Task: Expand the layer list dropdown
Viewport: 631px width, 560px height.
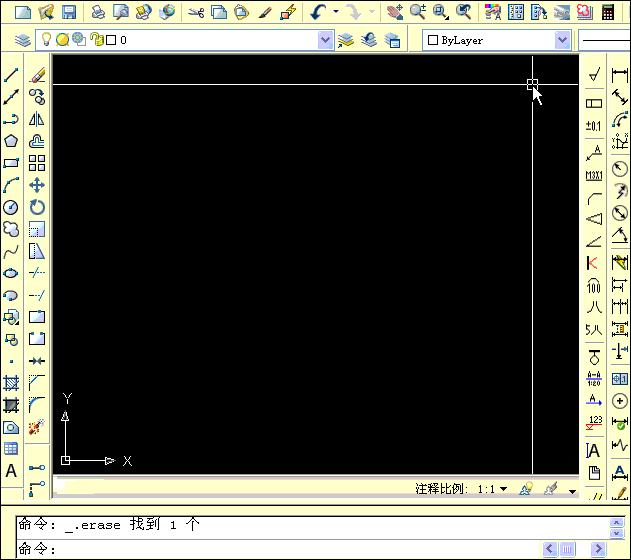Action: (x=325, y=40)
